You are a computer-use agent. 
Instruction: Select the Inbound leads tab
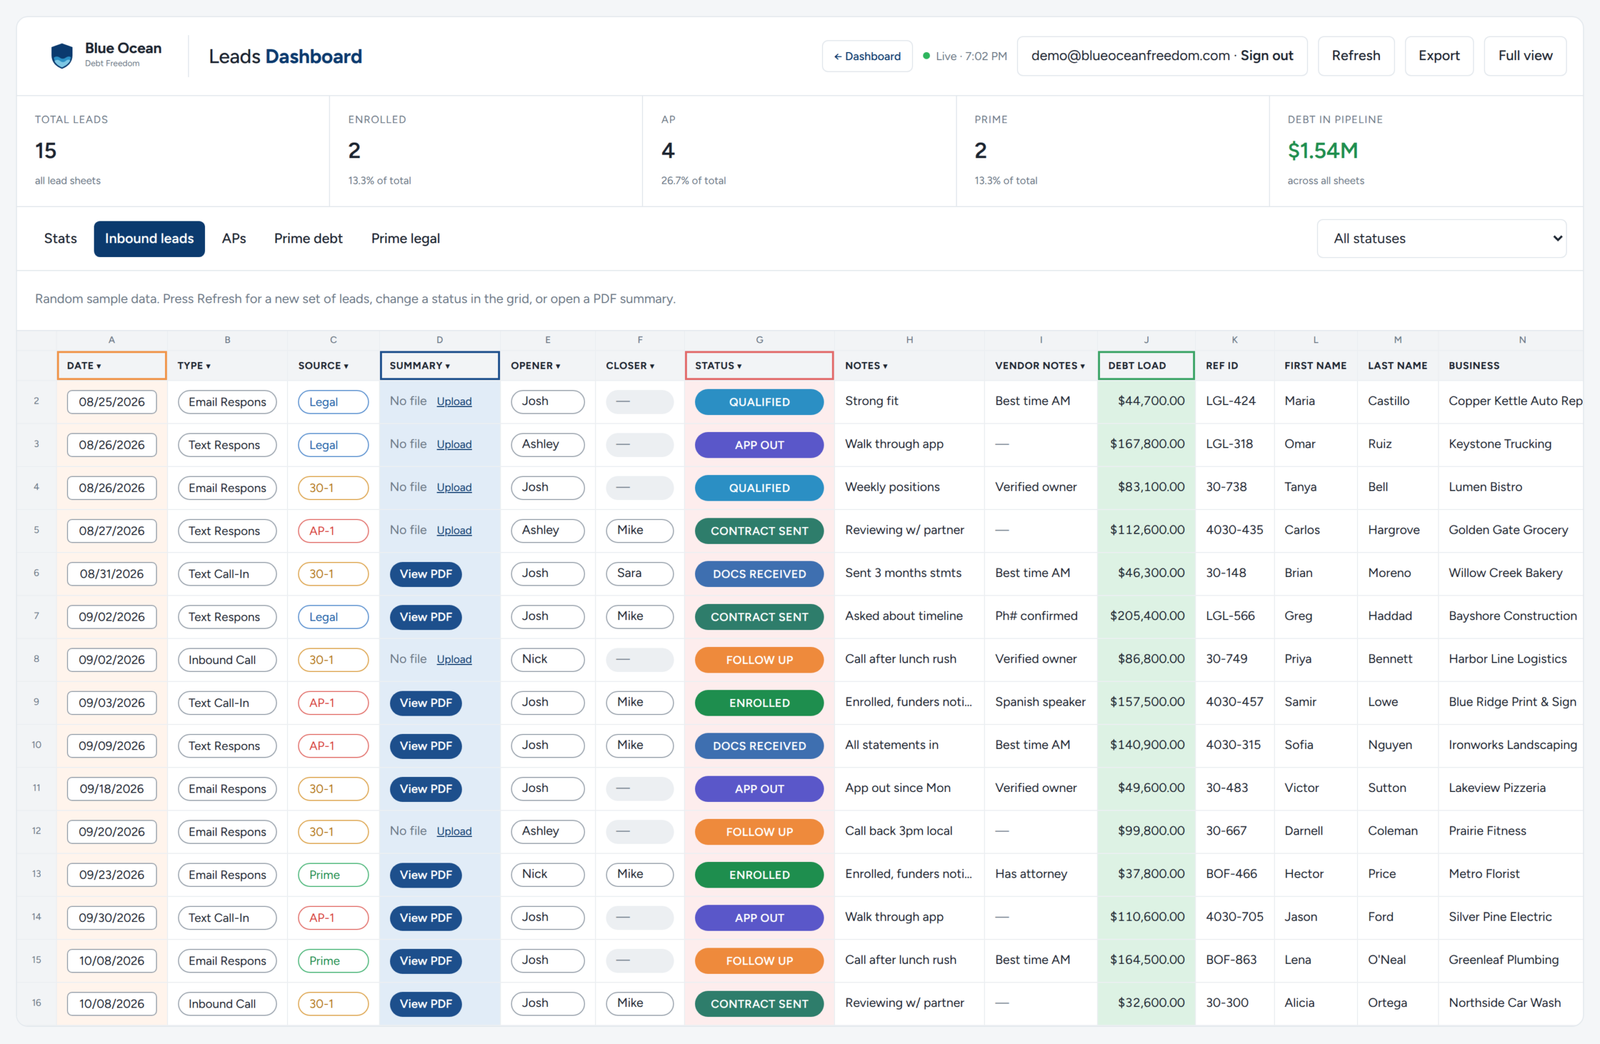(x=149, y=239)
